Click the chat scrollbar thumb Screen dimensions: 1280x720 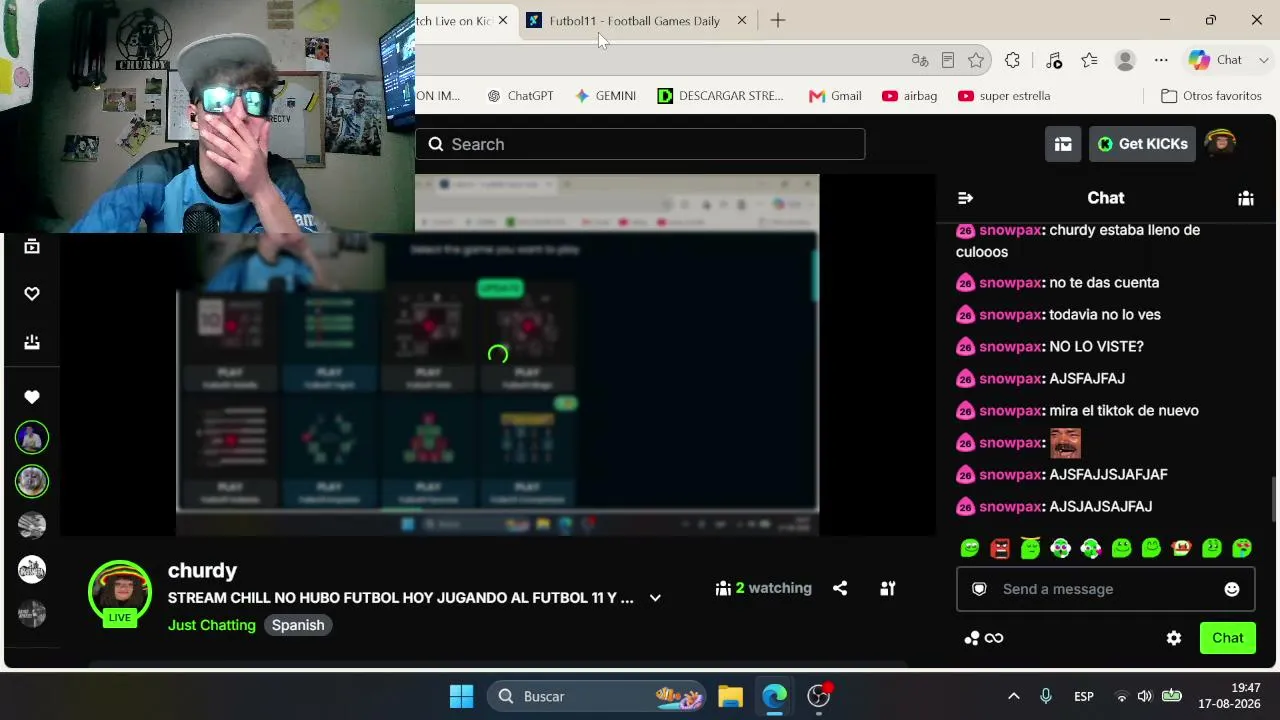[x=1273, y=499]
